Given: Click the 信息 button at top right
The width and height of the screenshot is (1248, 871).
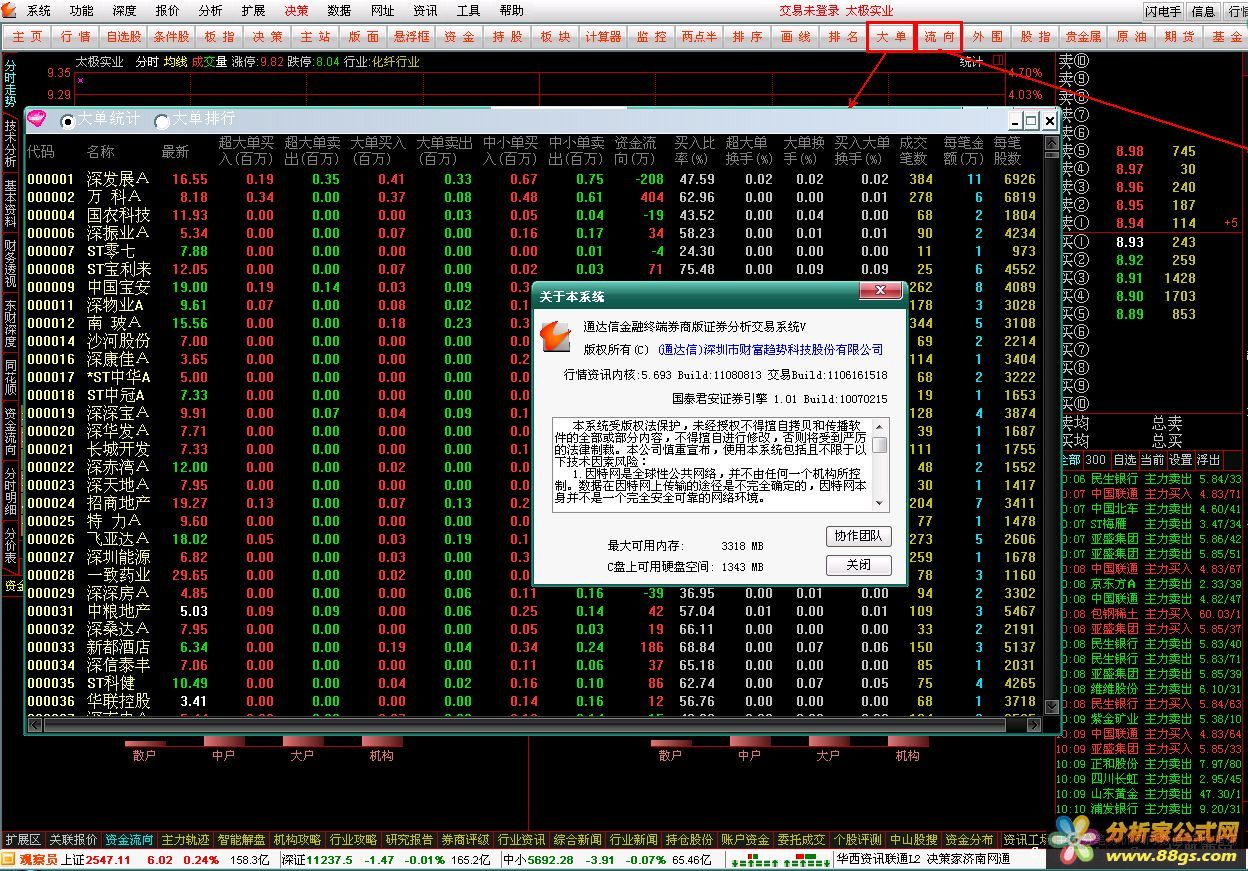Looking at the screenshot, I should (1203, 11).
